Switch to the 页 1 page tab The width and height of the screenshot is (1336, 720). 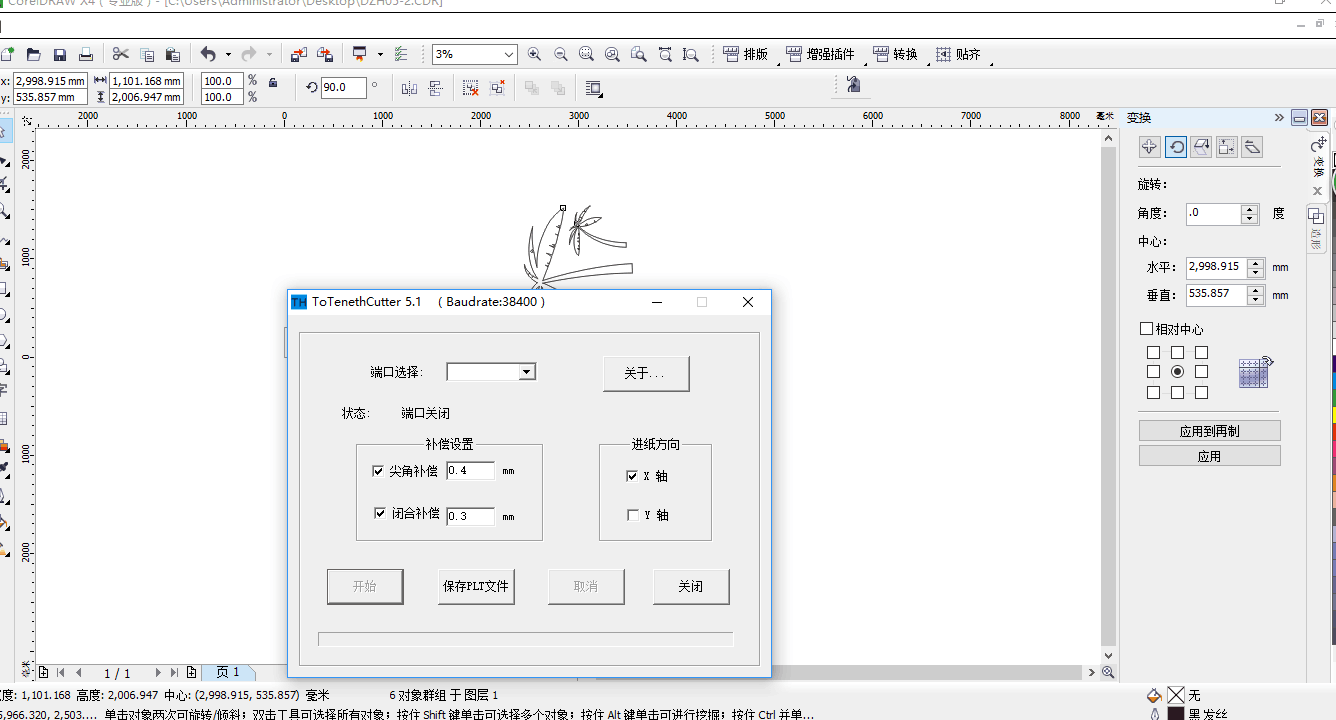click(229, 672)
